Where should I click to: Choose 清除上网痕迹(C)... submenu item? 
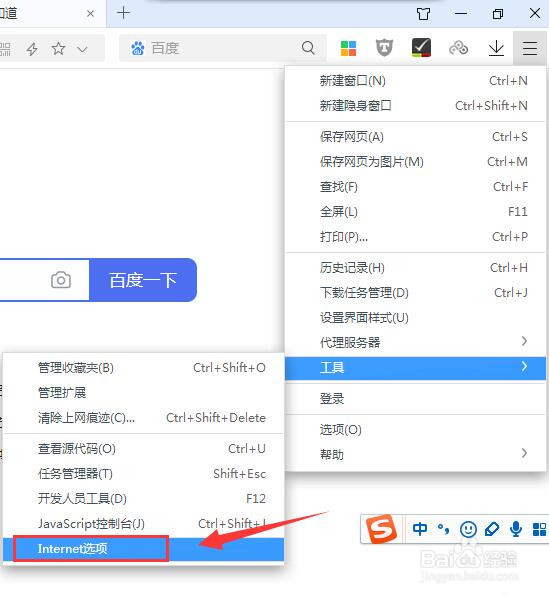point(143,418)
